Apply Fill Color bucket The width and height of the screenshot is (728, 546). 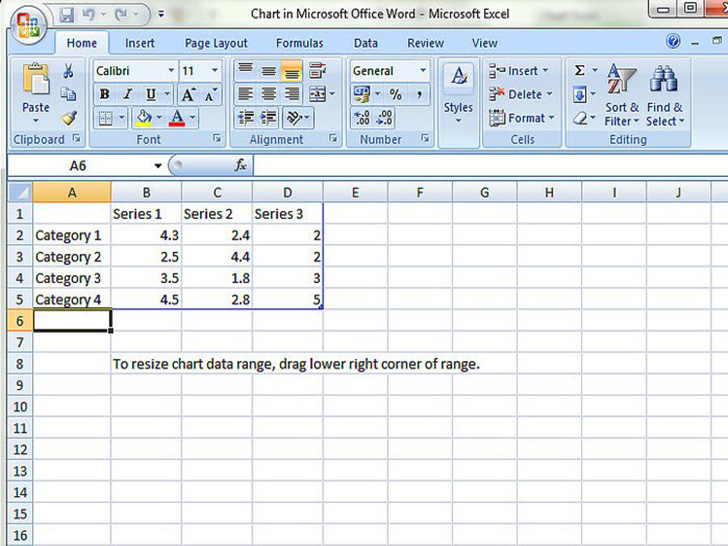point(144,118)
